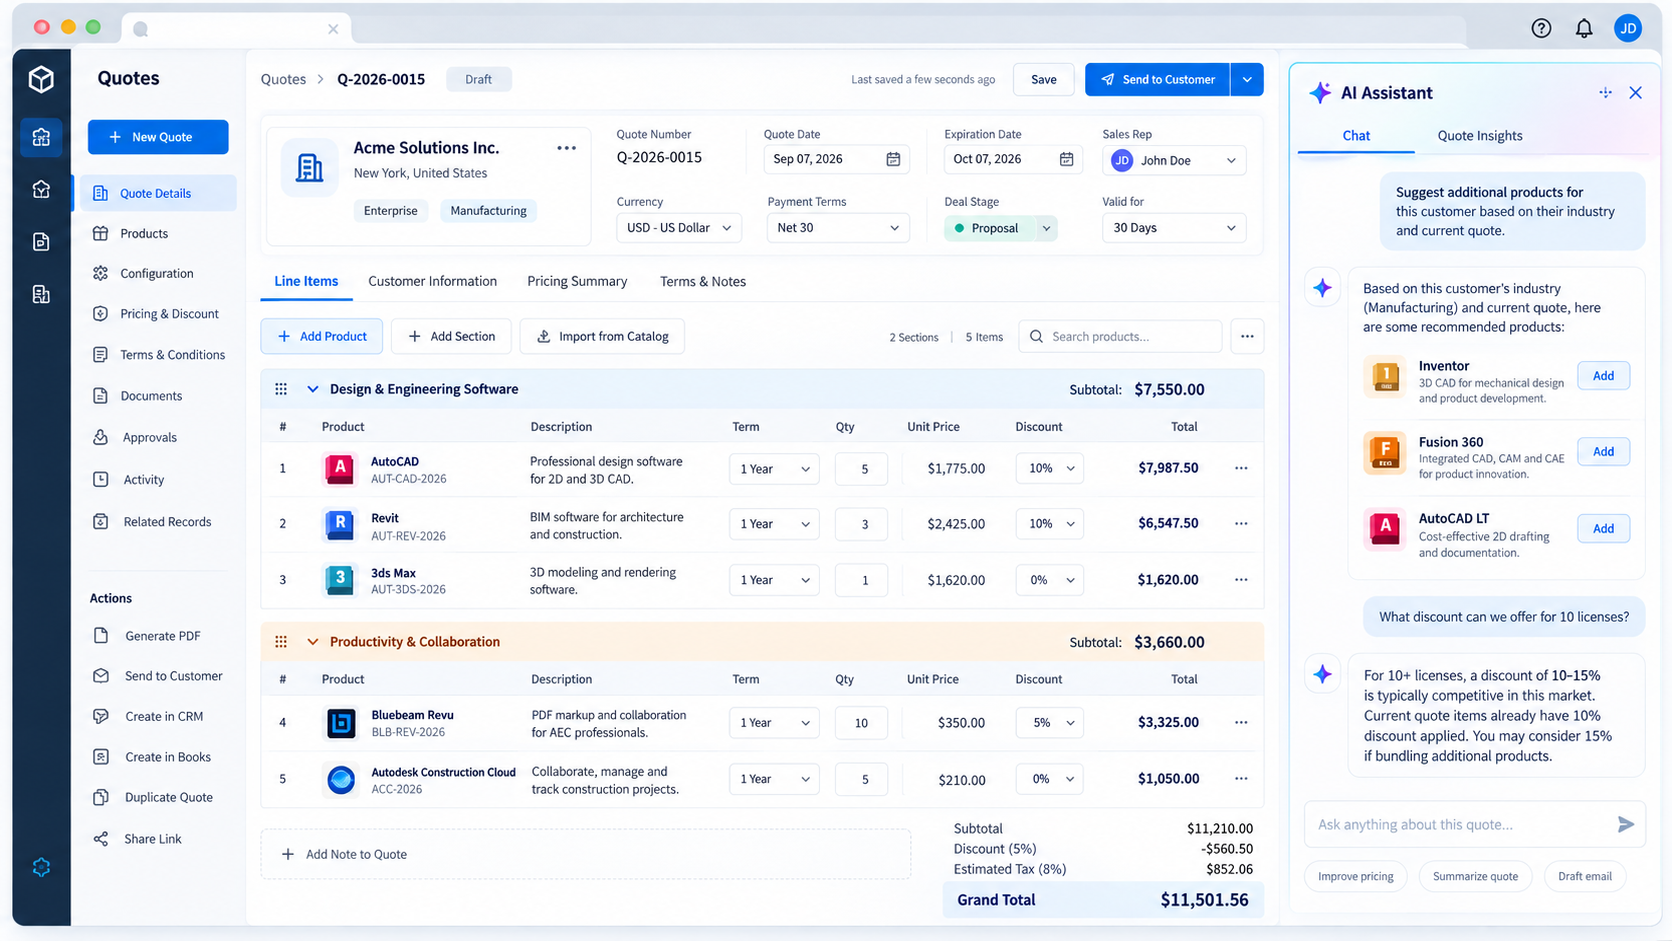The height and width of the screenshot is (941, 1672).
Task: Click AutoCAD quantity field
Action: tap(861, 469)
